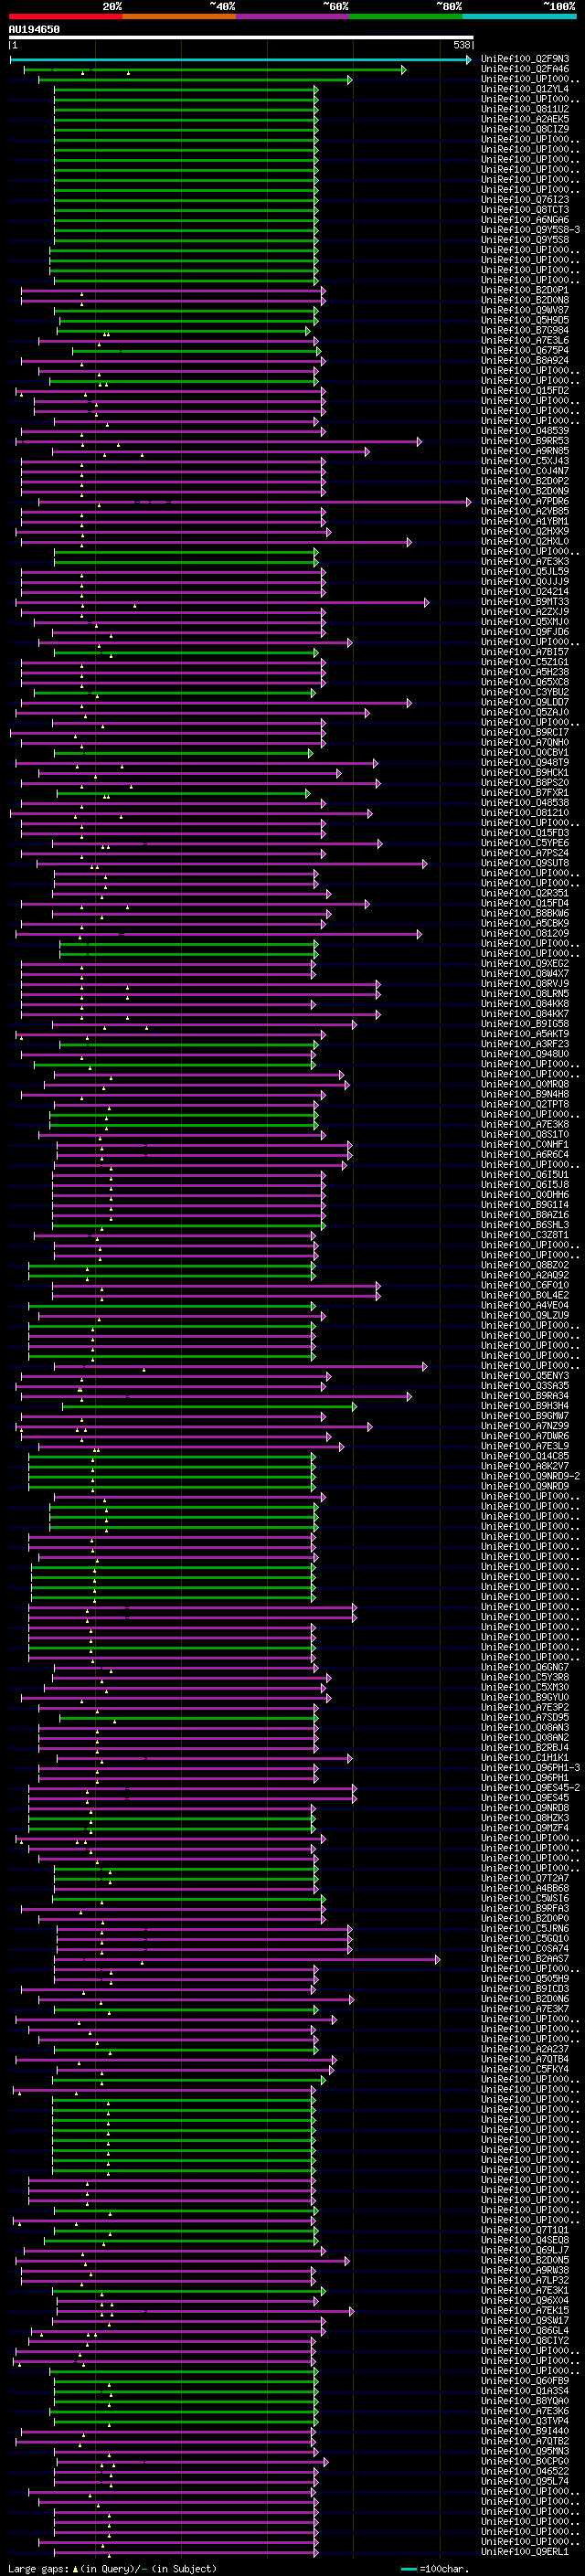
Task: Select hit UniRef100_O81209
Action: [525, 934]
